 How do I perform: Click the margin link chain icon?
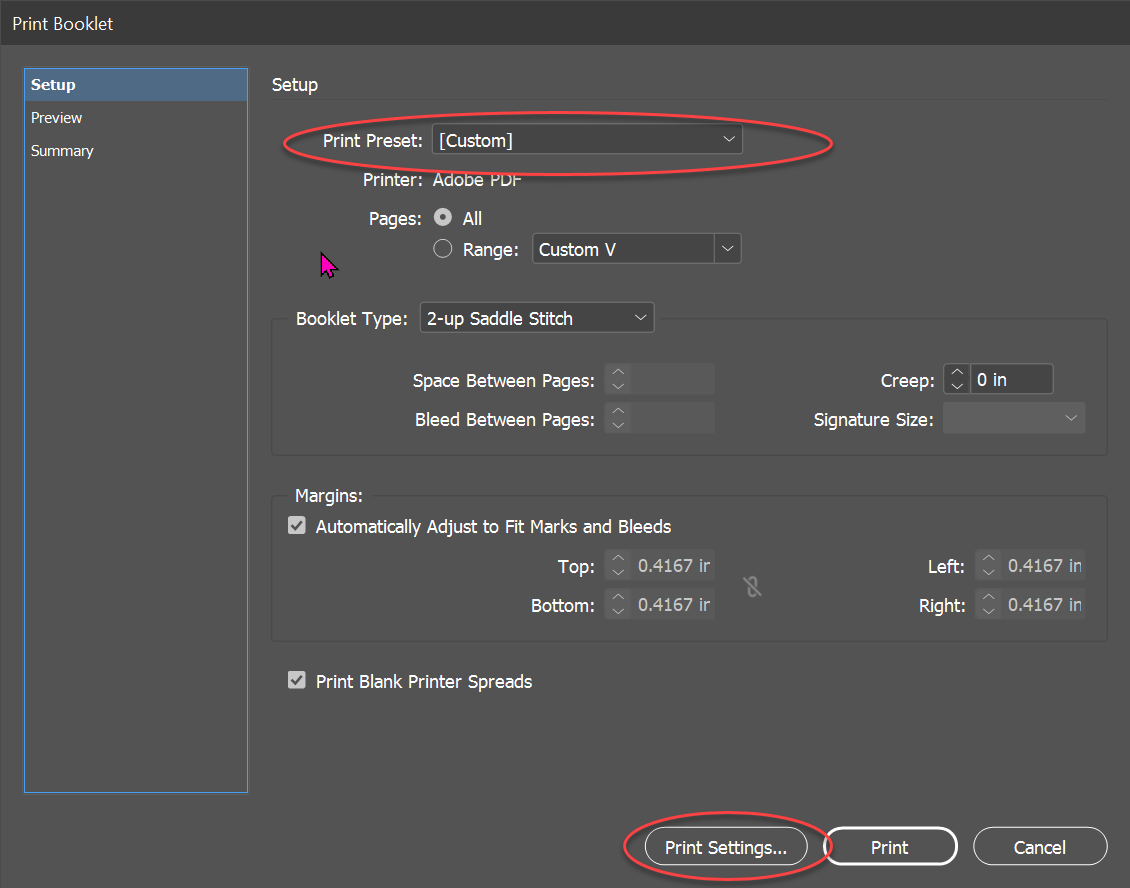coord(752,588)
